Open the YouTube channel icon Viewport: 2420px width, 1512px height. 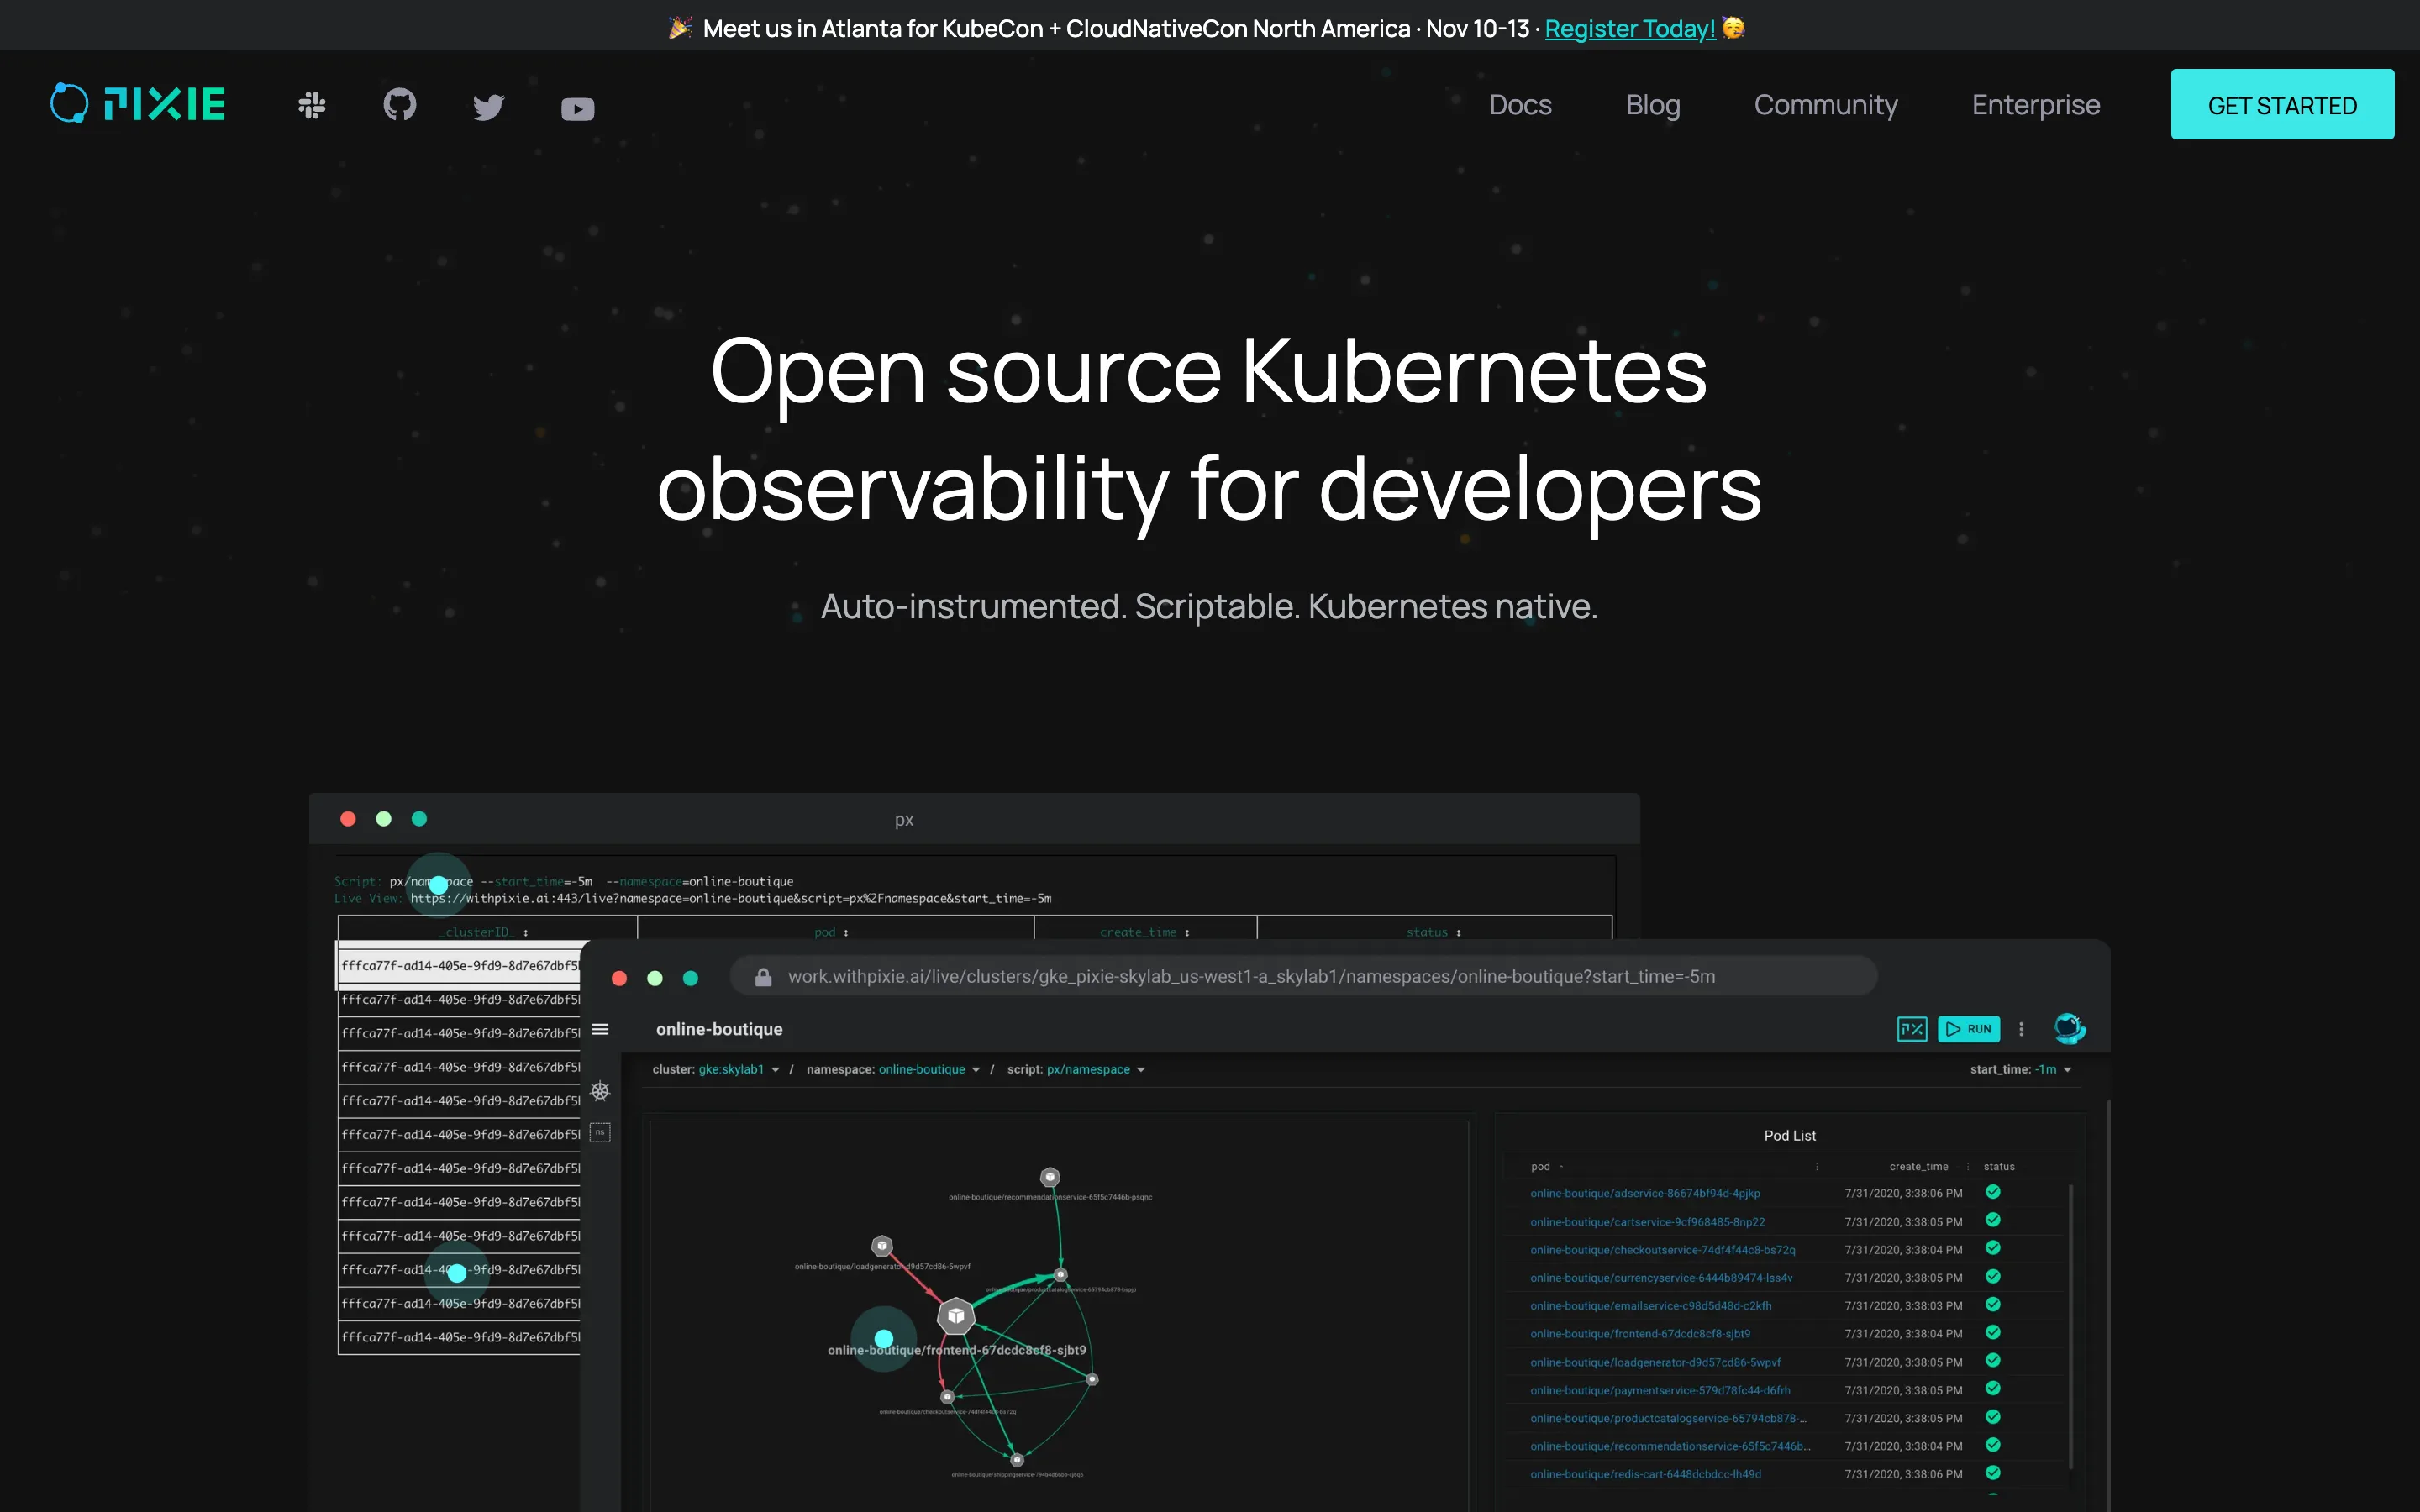578,108
